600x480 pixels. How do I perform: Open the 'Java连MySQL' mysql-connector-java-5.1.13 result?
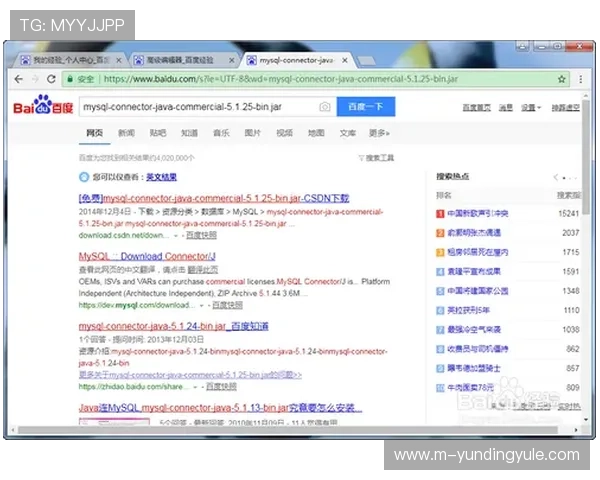220,408
